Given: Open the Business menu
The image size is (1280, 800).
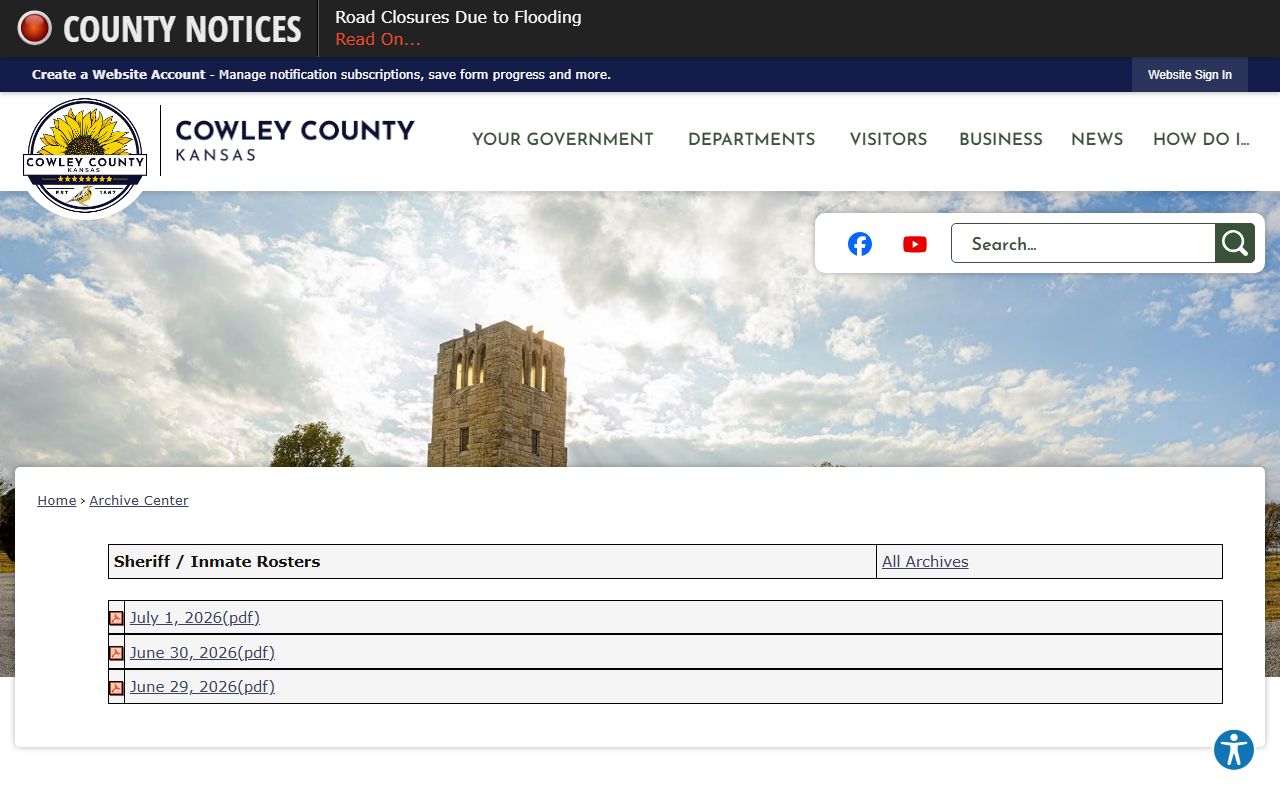Looking at the screenshot, I should (x=1001, y=140).
